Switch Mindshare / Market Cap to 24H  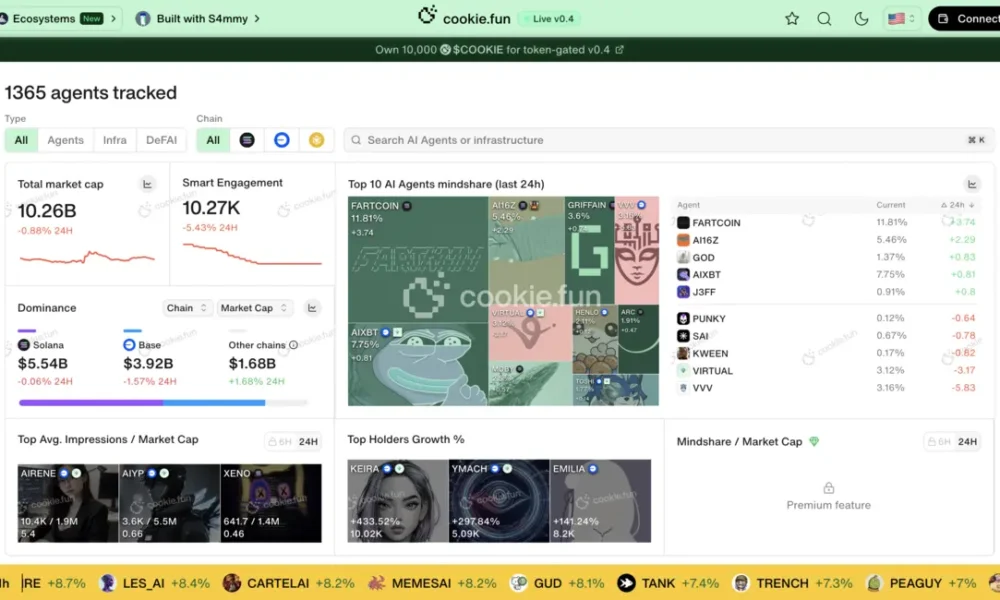(x=967, y=441)
